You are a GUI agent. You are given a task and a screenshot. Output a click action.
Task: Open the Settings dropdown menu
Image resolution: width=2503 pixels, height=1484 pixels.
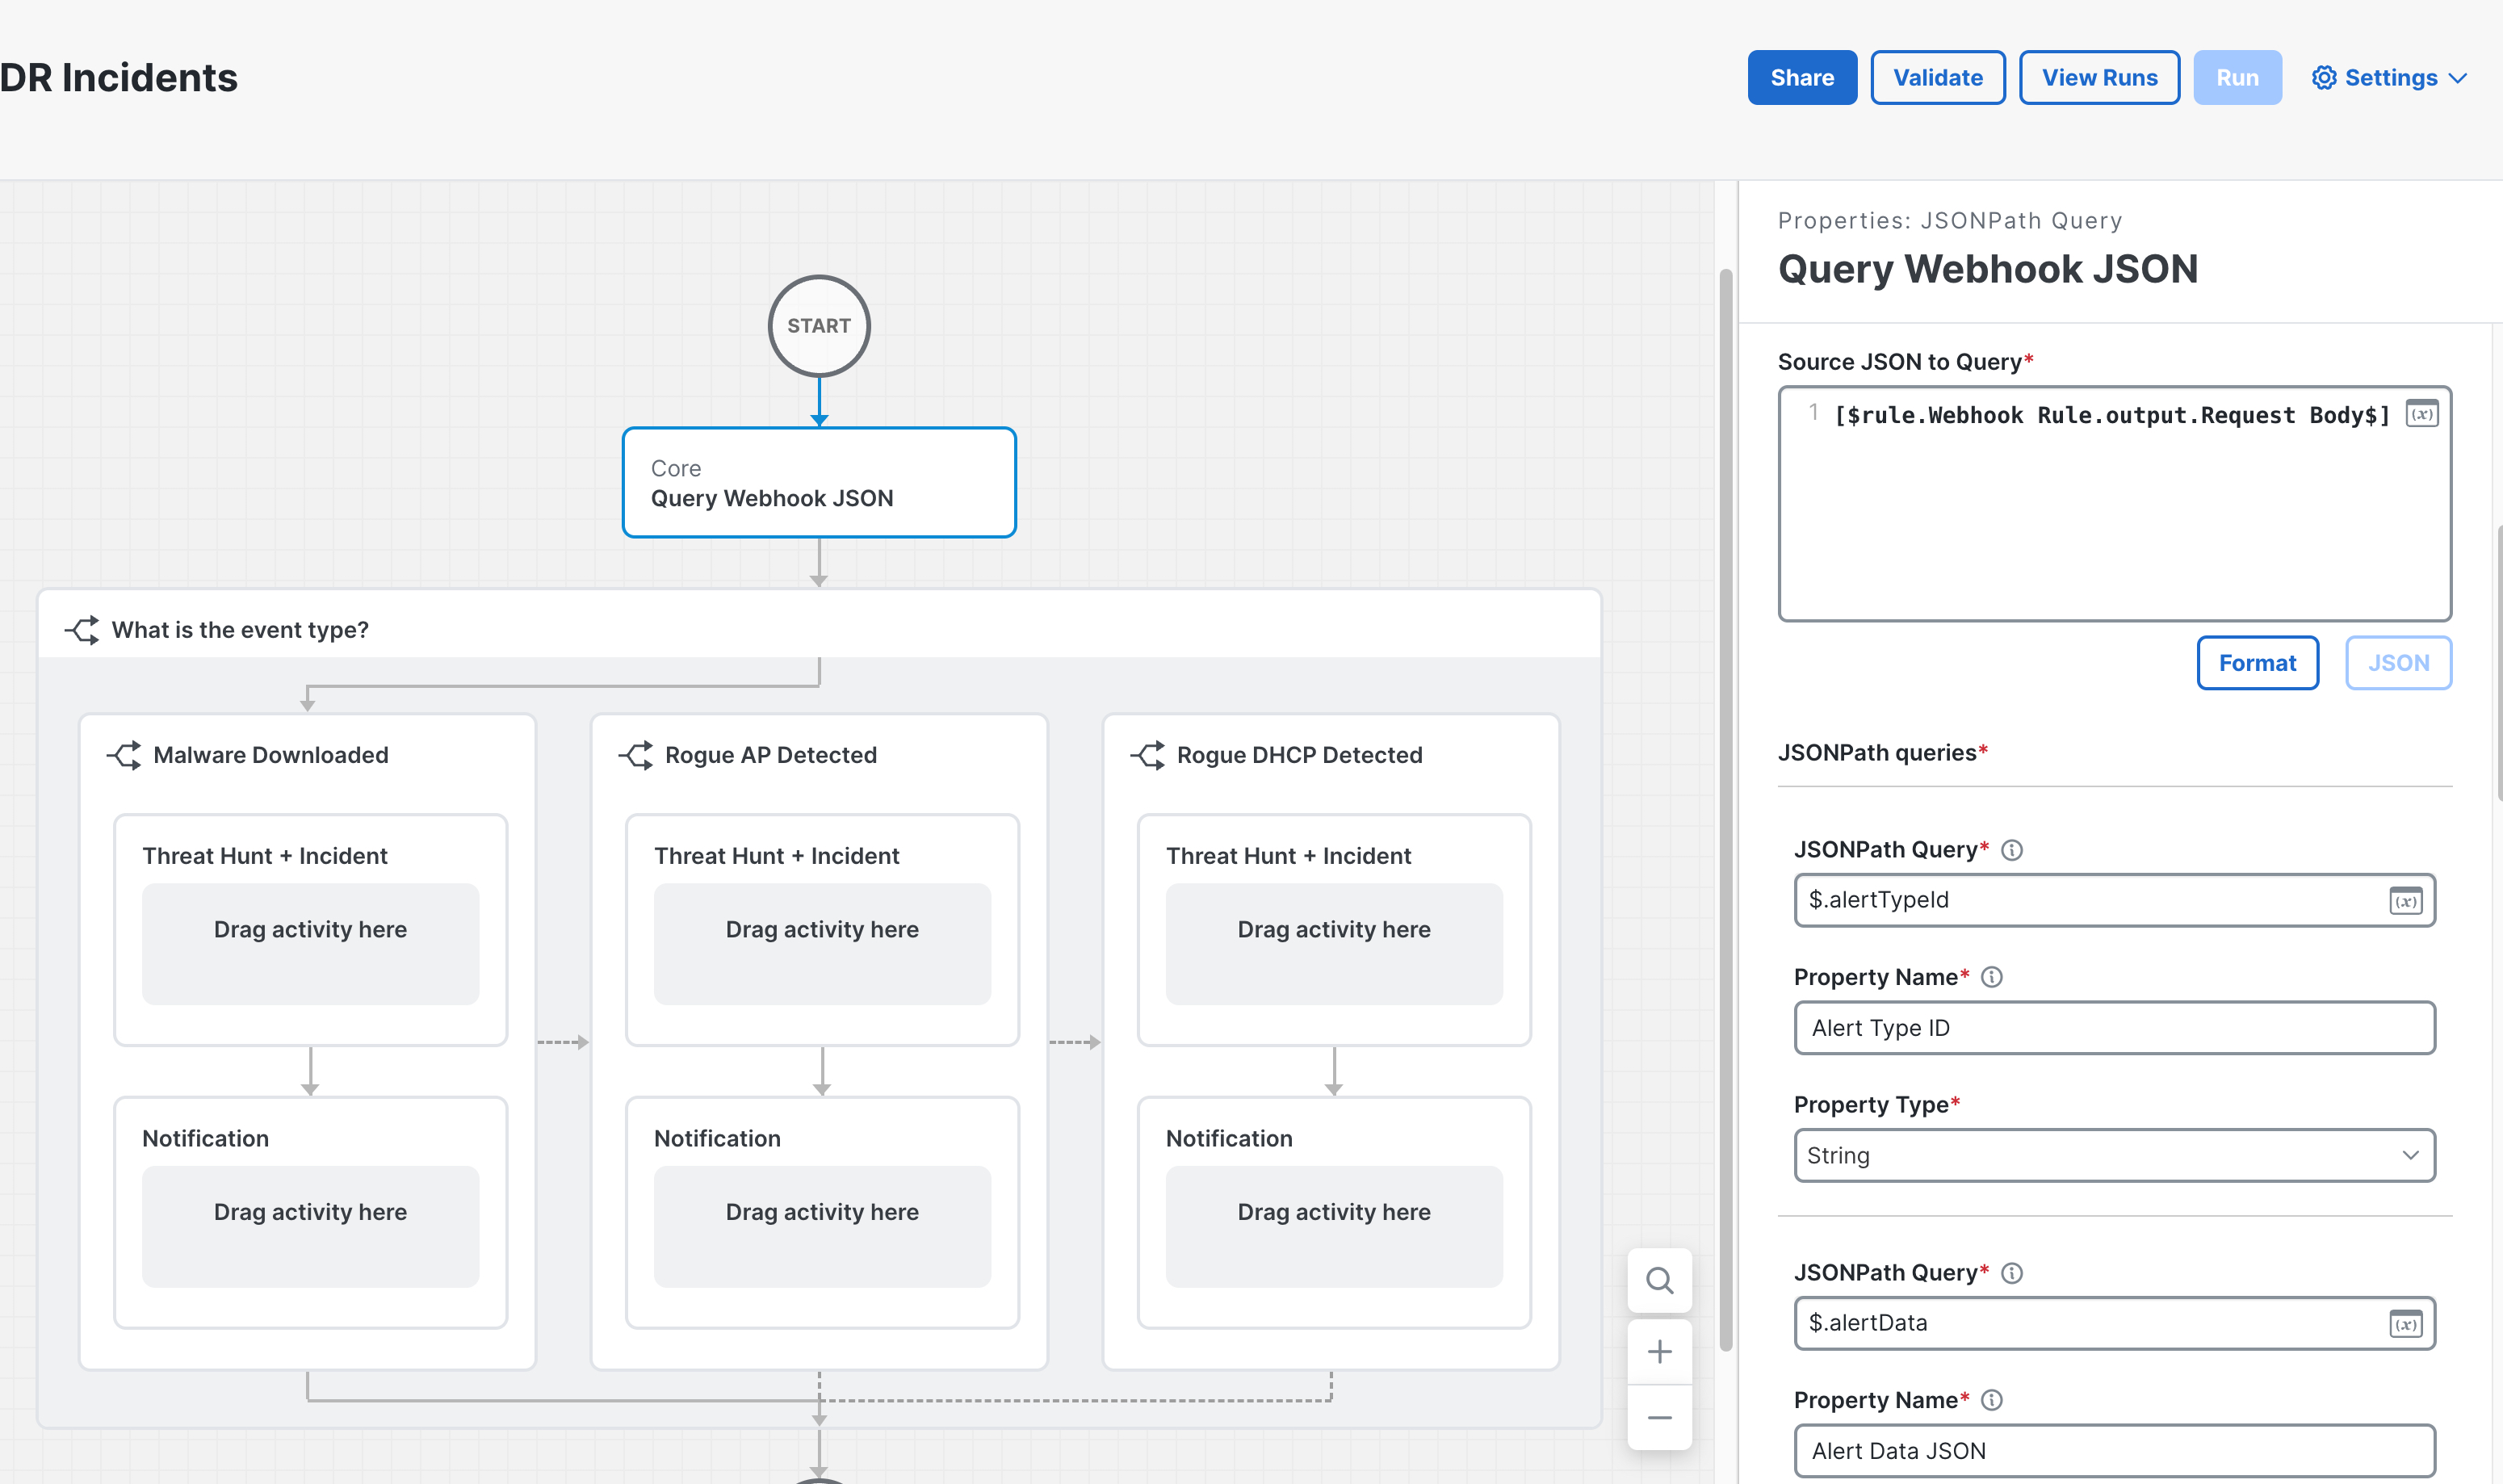pyautogui.click(x=2389, y=77)
